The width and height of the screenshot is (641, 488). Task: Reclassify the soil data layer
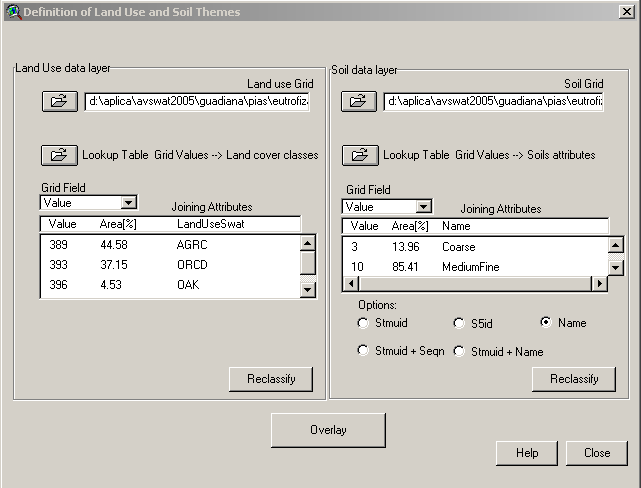[x=573, y=379]
